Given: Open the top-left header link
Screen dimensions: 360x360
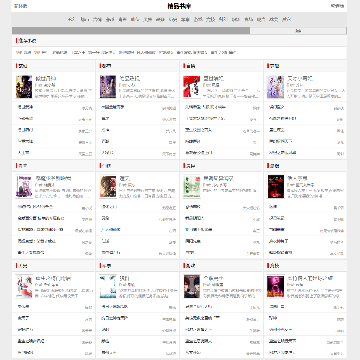Looking at the screenshot, I should [x=21, y=6].
